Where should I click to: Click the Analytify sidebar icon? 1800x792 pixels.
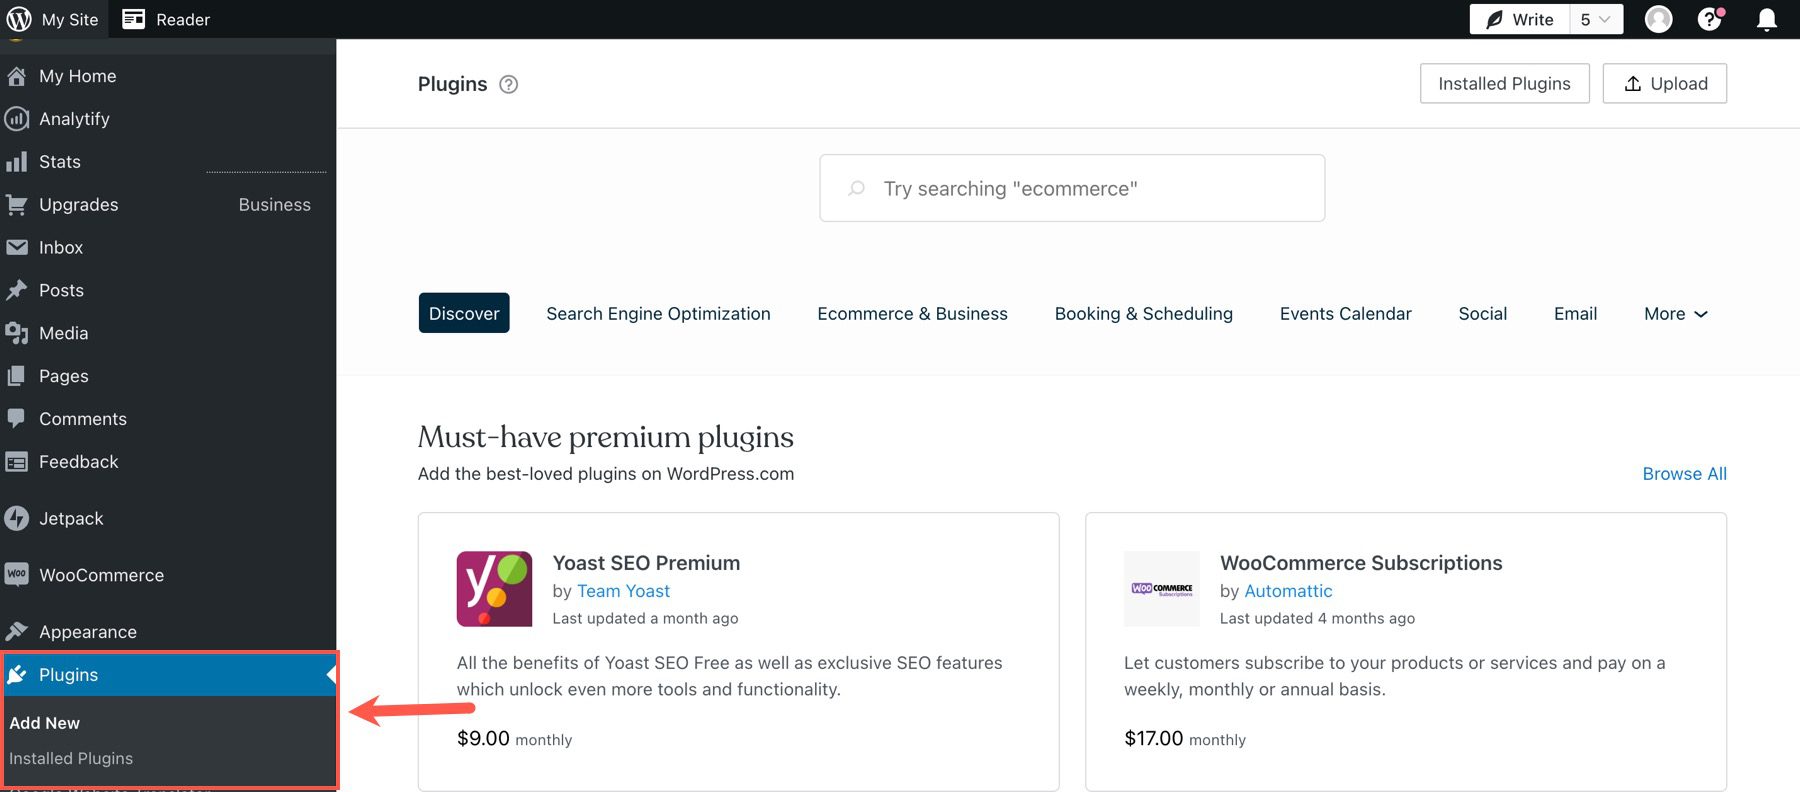point(16,118)
